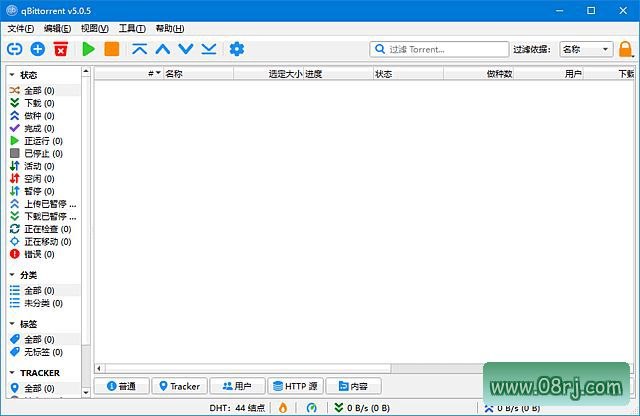Image resolution: width=640 pixels, height=416 pixels.
Task: Select 正在检查 (0) status filter
Action: [44, 229]
